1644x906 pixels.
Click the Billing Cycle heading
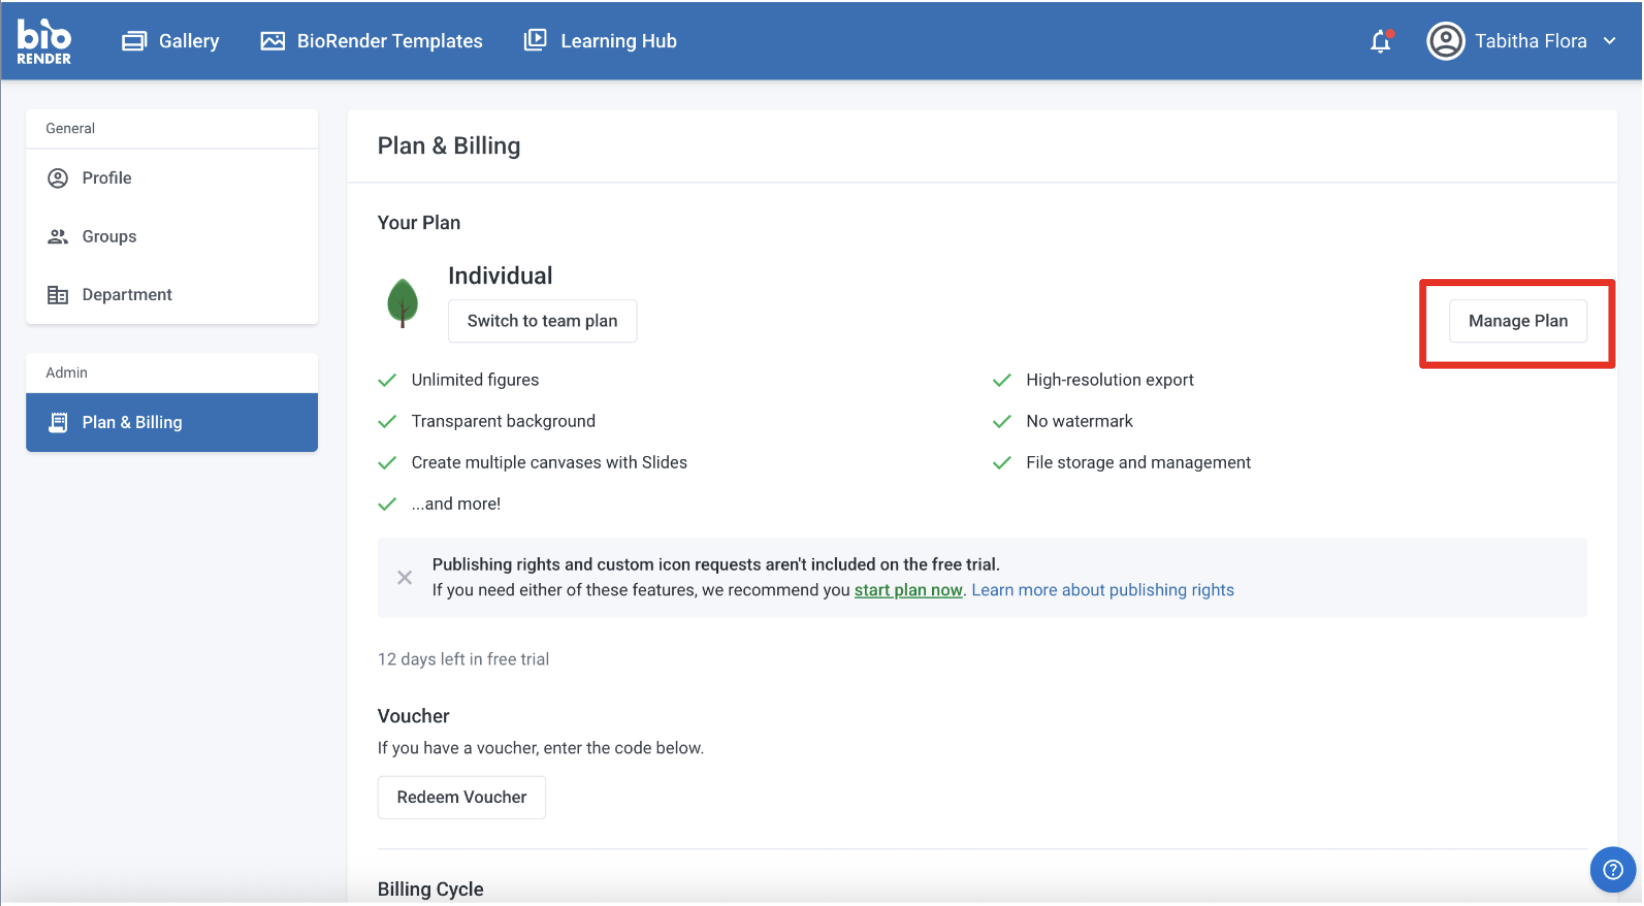pyautogui.click(x=430, y=889)
